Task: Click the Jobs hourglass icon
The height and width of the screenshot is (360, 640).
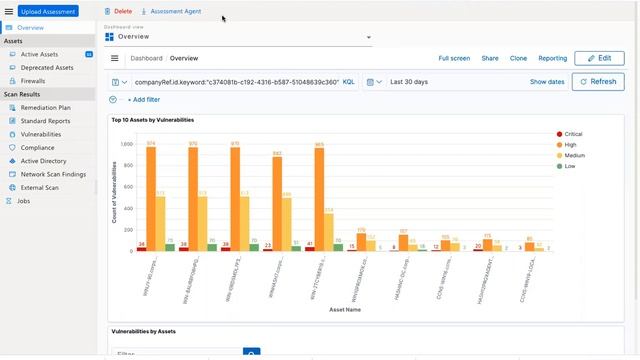Action: [x=9, y=201]
